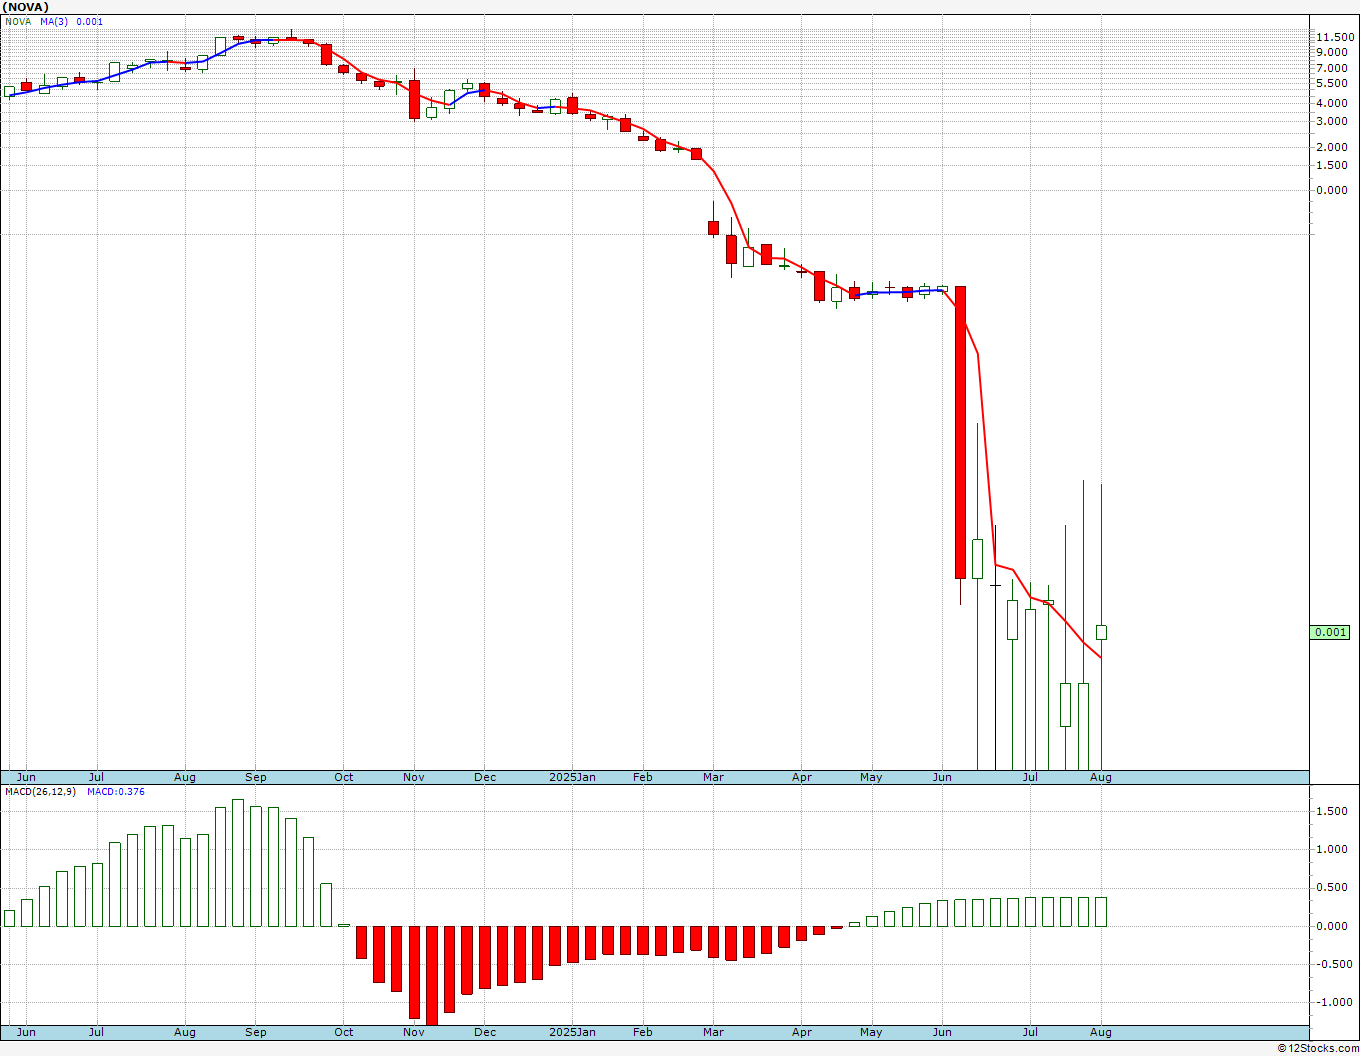Select Dec on the MACD timeline
Screen dimensions: 1360x1056
pyautogui.click(x=485, y=1032)
